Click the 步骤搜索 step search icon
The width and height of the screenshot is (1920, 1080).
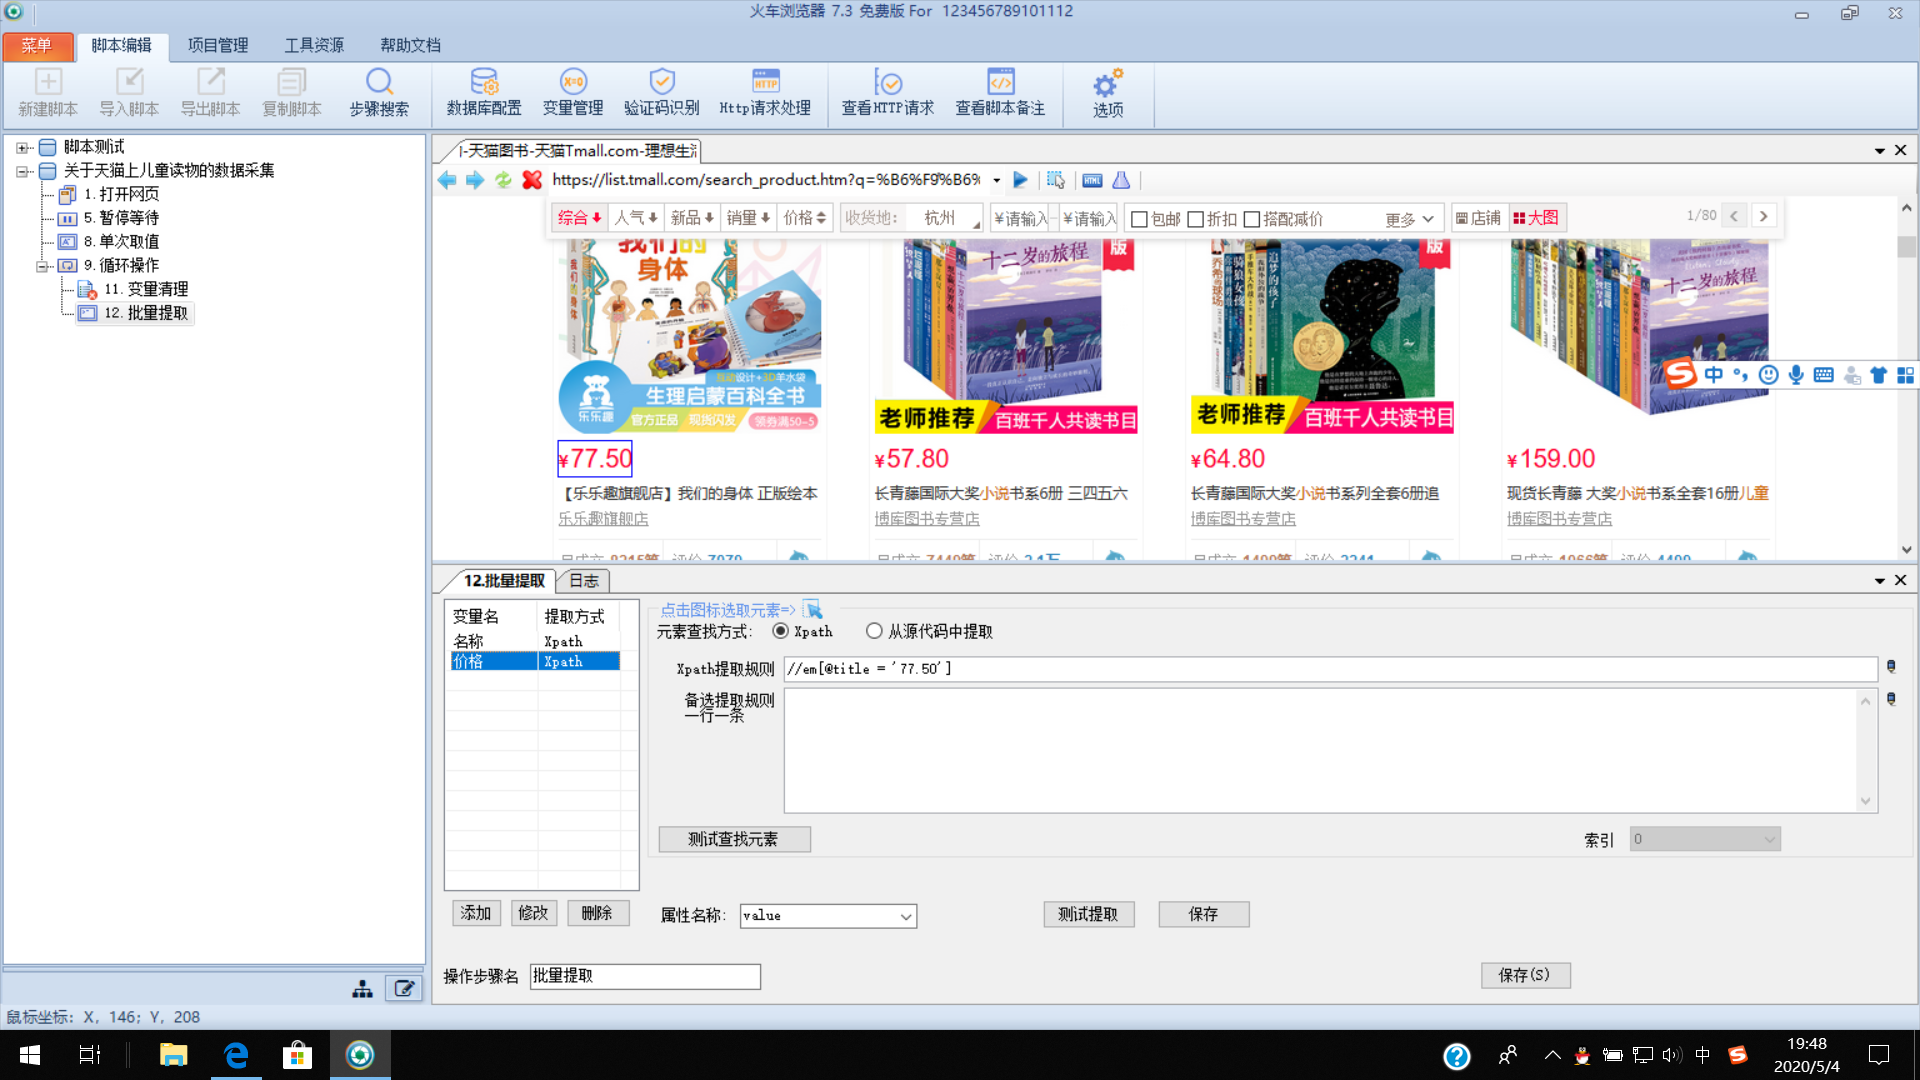379,92
